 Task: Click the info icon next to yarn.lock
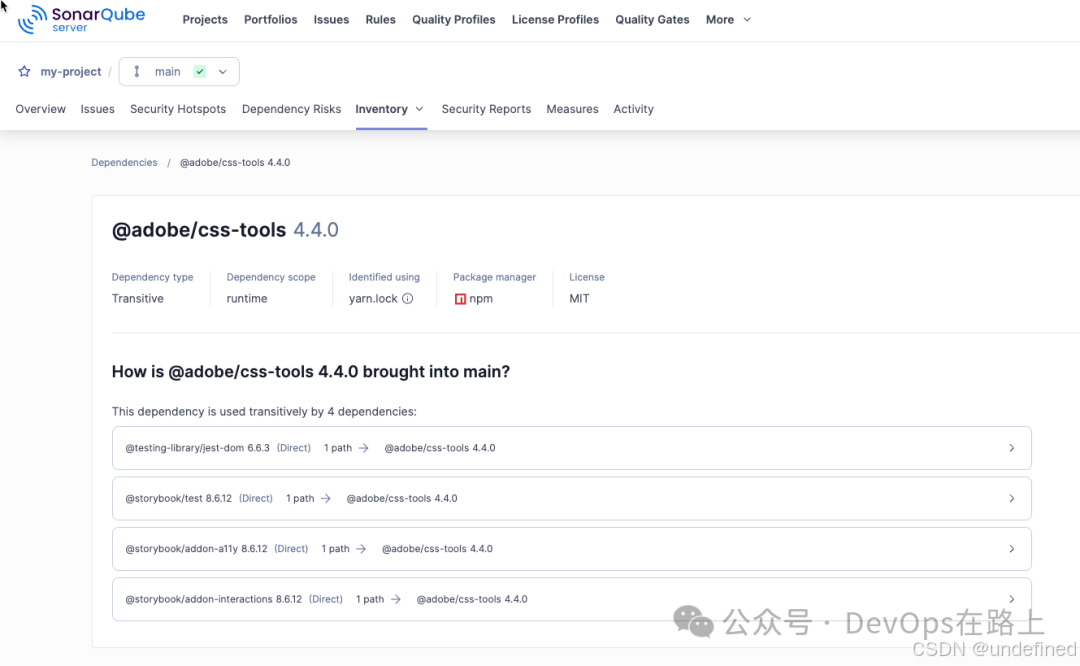(x=408, y=298)
